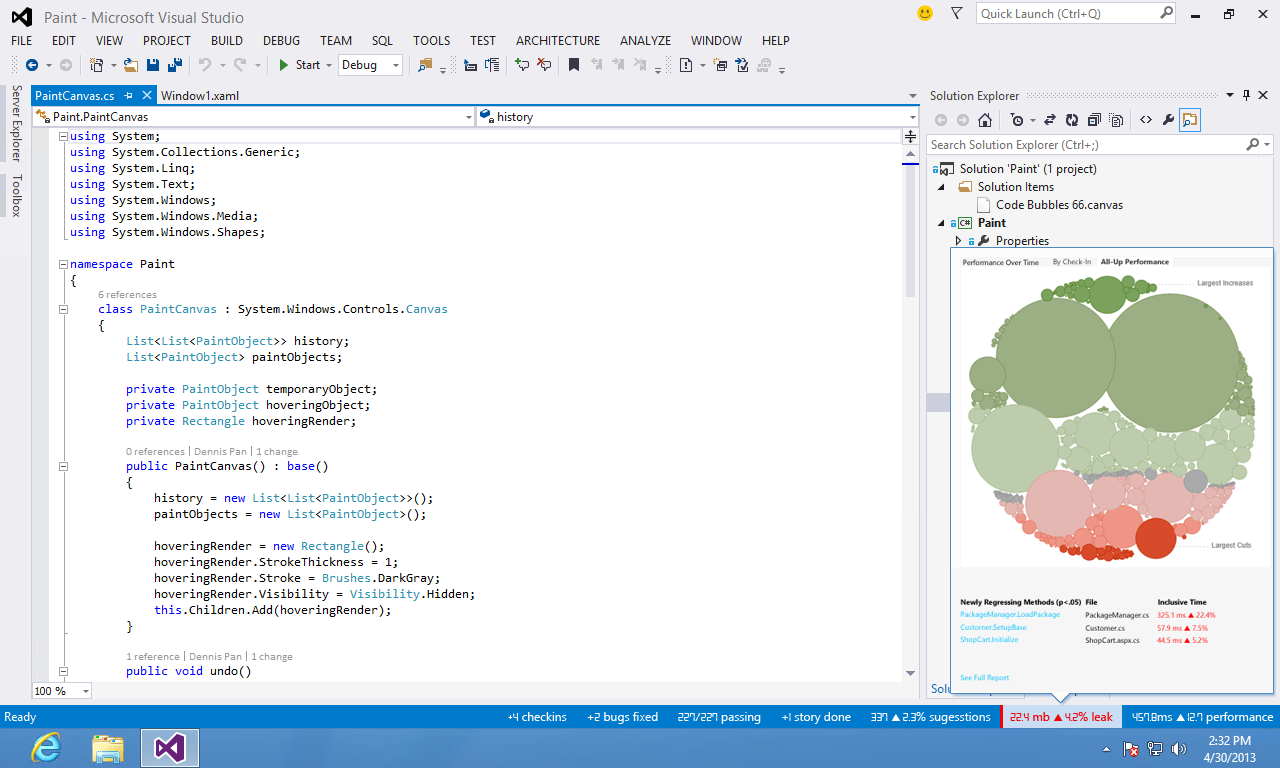Open a file using the toolbar folder icon
Screen dimensions: 1280x768
[131, 65]
